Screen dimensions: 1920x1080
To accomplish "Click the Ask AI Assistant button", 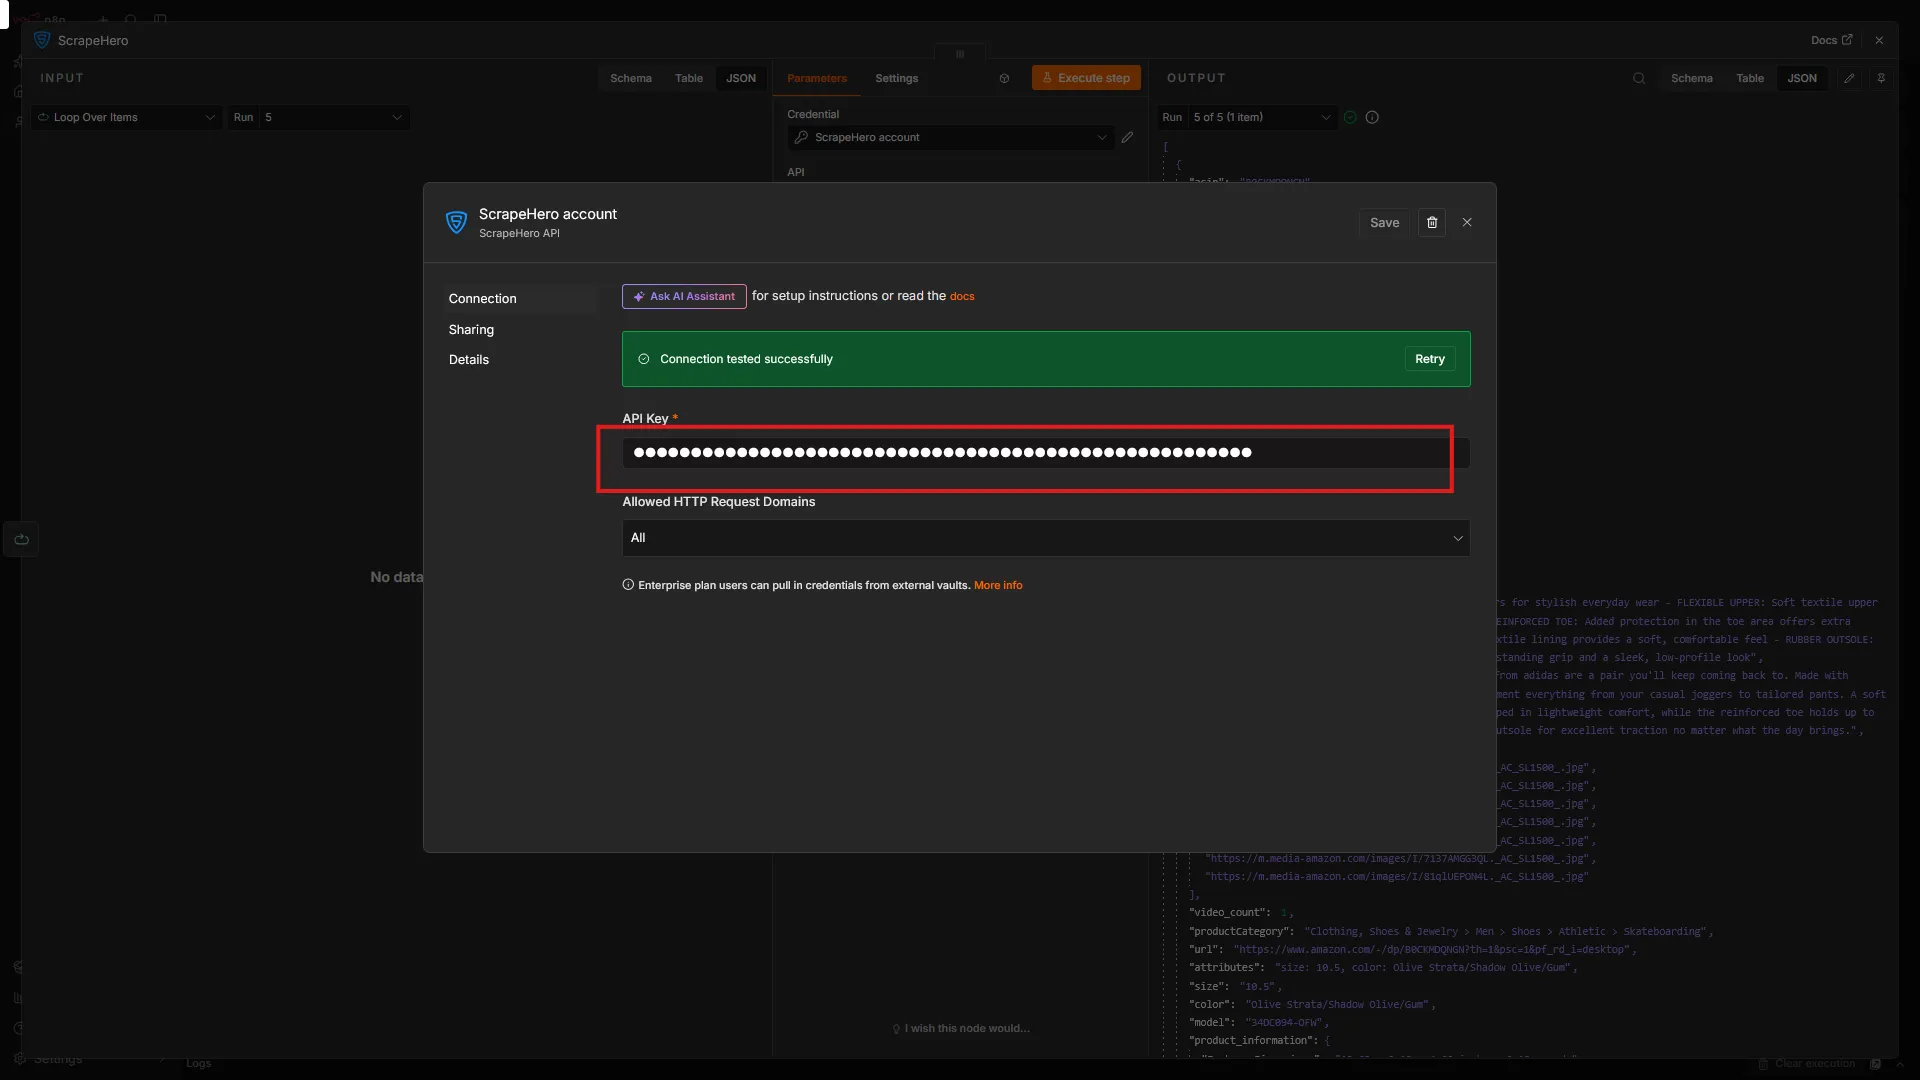I will coord(684,297).
